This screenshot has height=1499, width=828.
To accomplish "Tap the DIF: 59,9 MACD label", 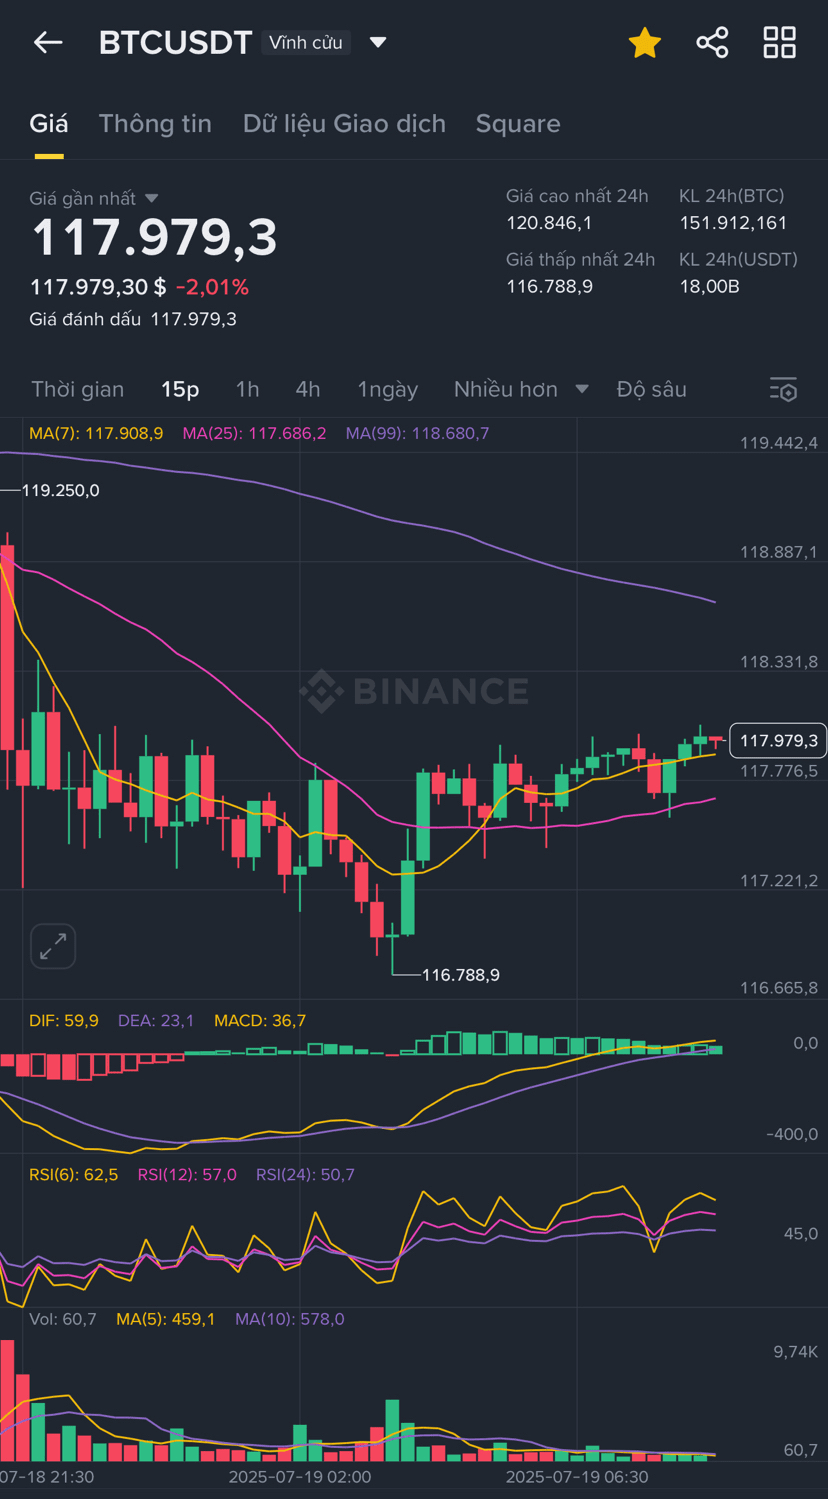I will point(64,1020).
